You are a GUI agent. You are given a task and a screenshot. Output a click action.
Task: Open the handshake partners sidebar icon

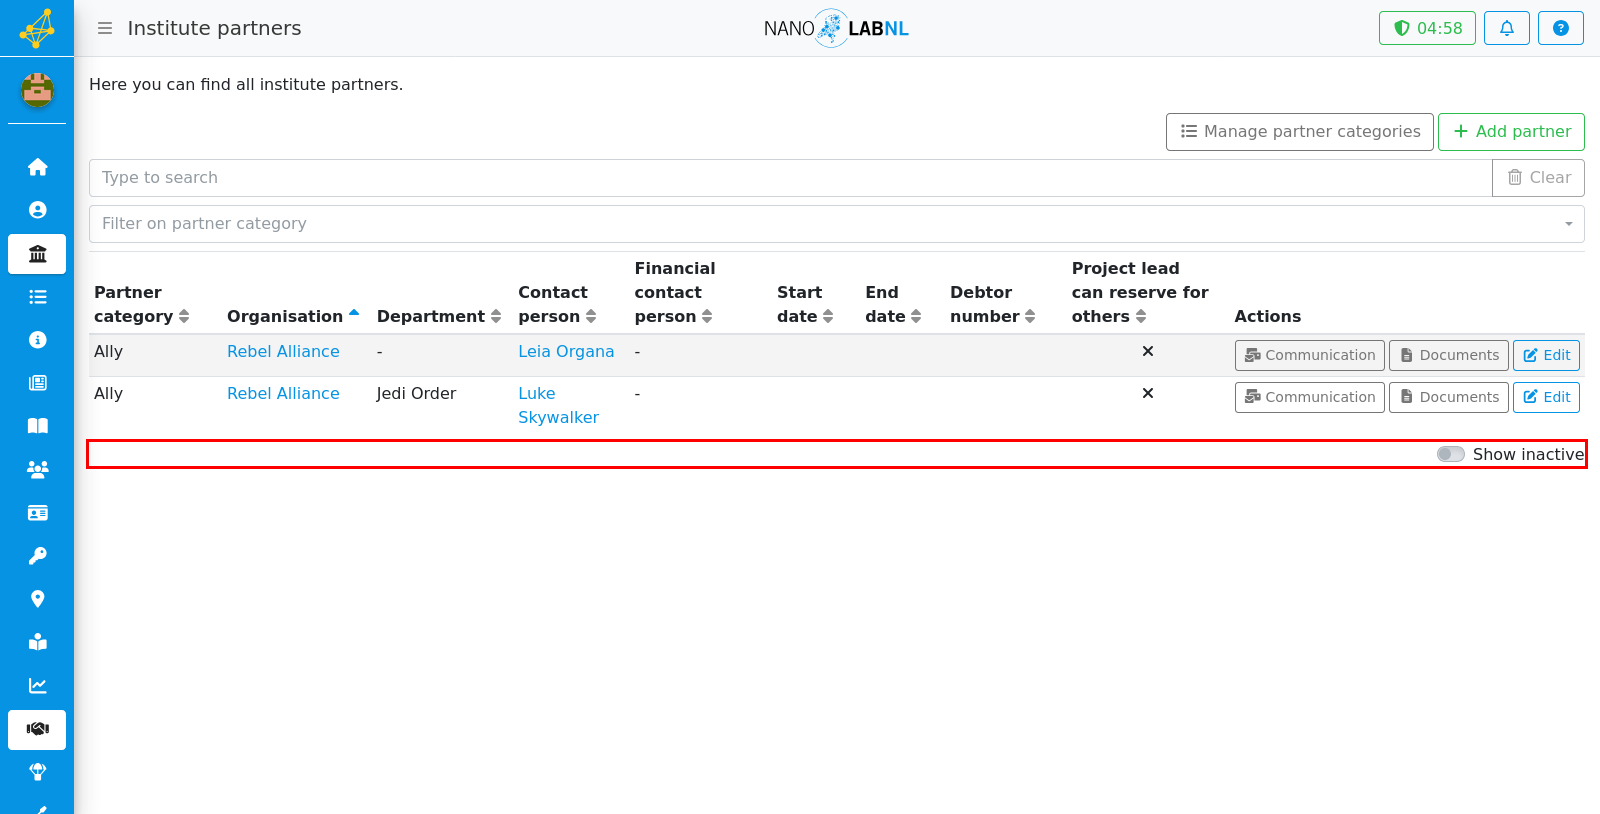click(x=37, y=730)
